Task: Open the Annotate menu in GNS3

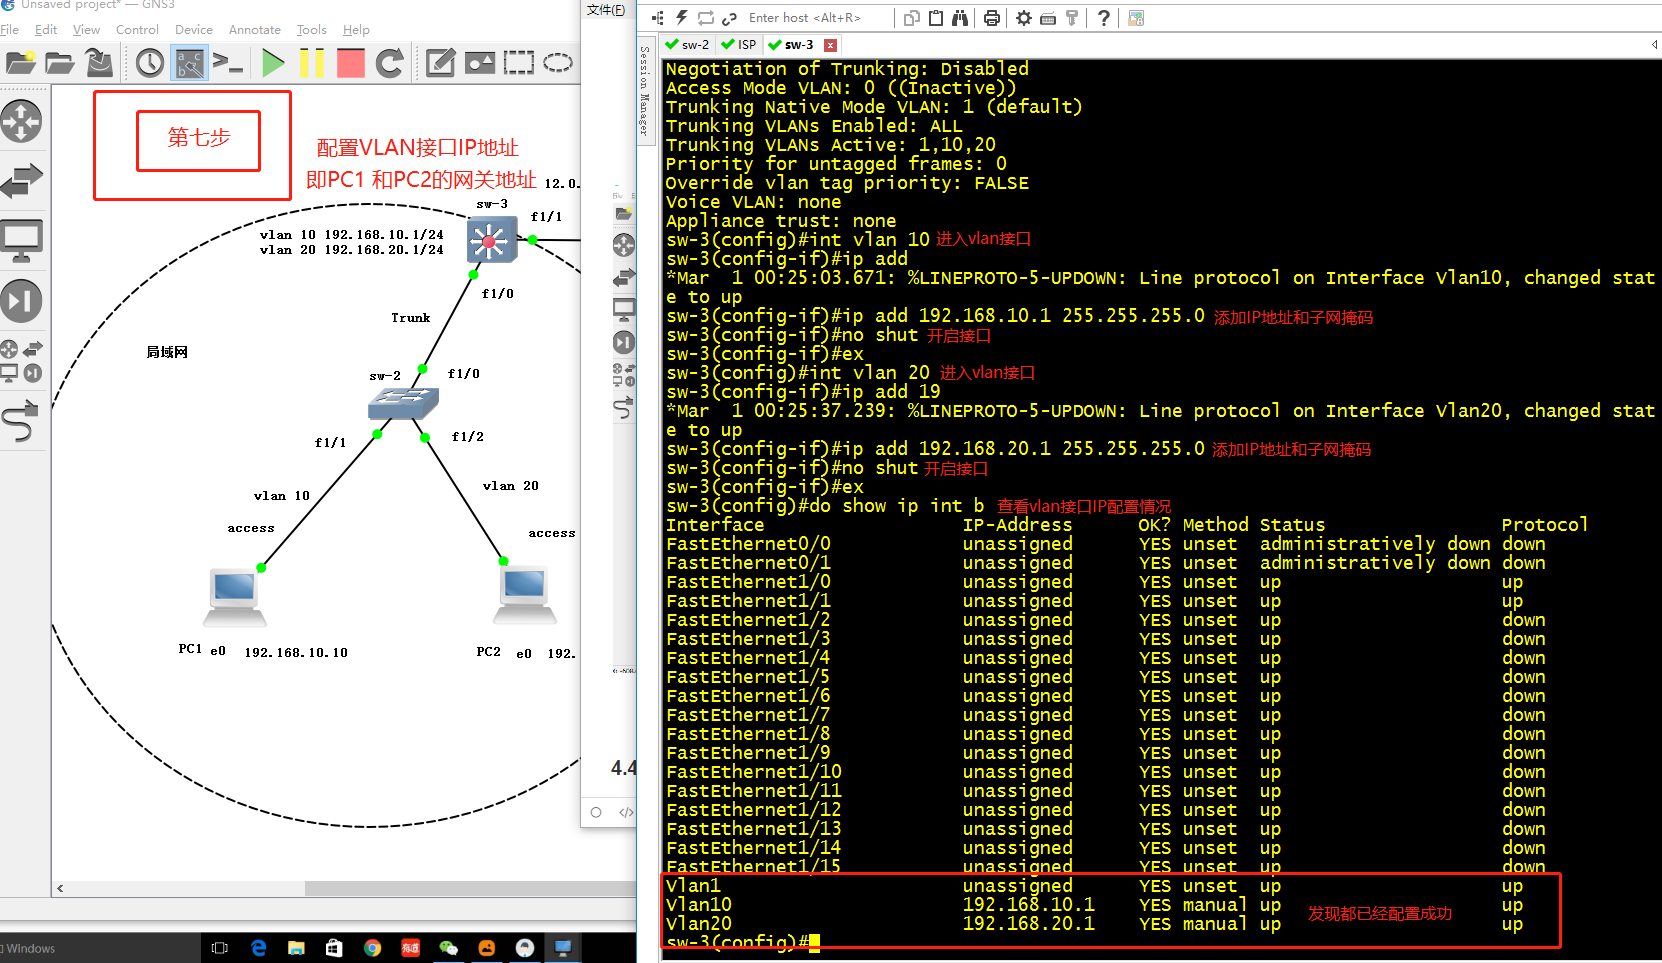Action: [x=255, y=30]
